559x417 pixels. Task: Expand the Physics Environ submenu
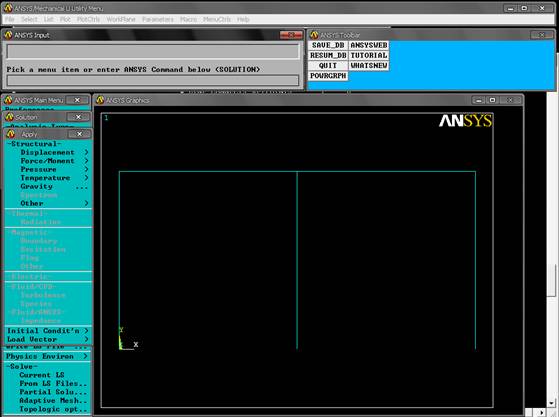47,356
